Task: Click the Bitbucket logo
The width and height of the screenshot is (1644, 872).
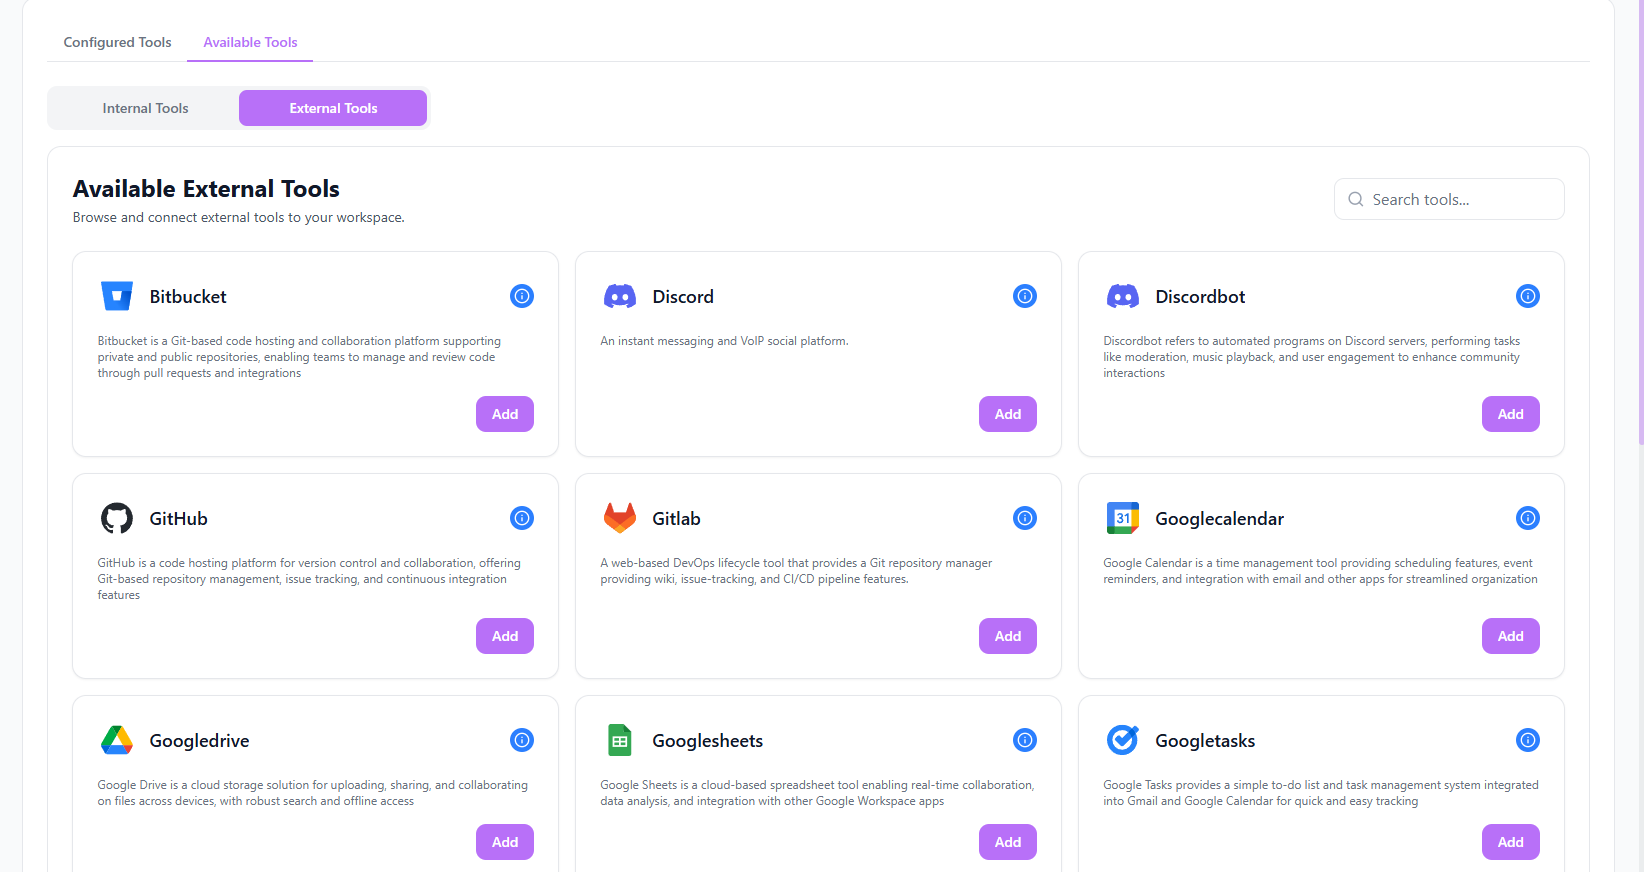Action: click(117, 296)
